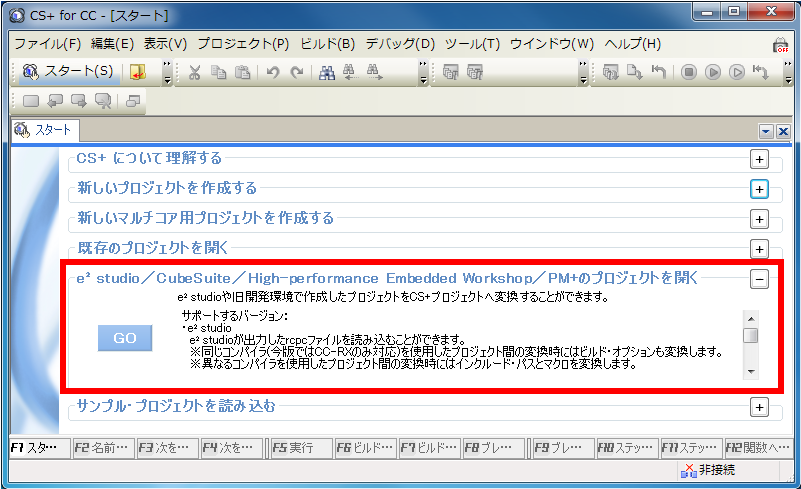Expand the CS+ について理解する section
This screenshot has width=801, height=489.
coord(760,159)
